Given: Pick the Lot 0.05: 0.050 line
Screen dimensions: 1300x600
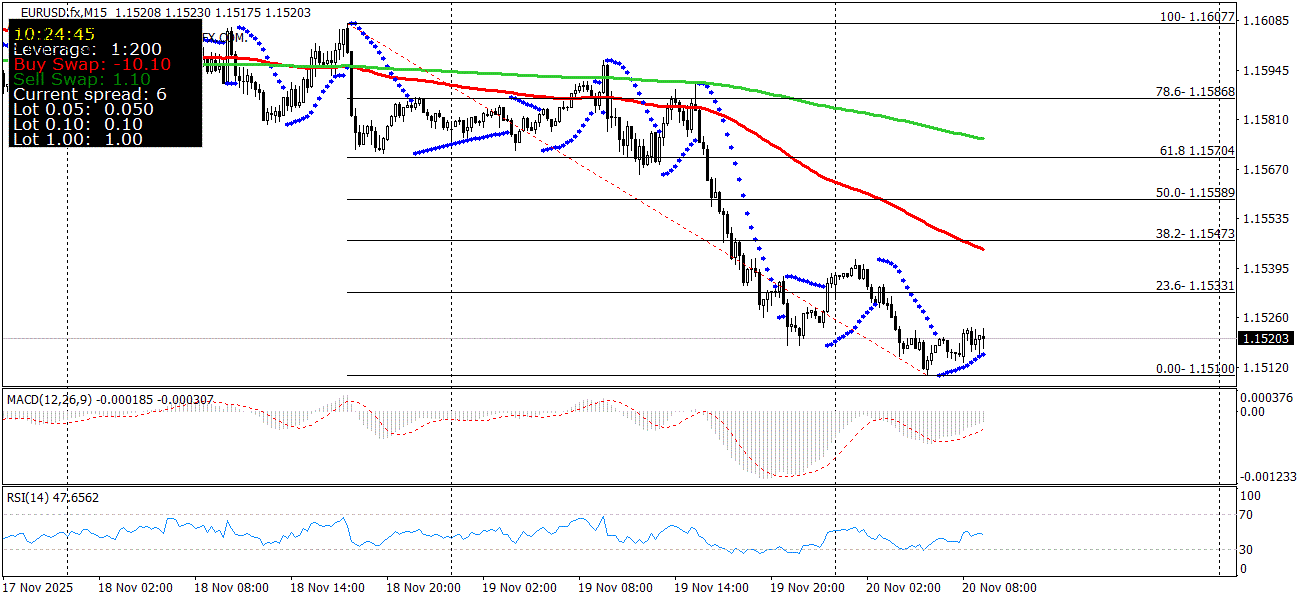Looking at the screenshot, I should coord(83,109).
